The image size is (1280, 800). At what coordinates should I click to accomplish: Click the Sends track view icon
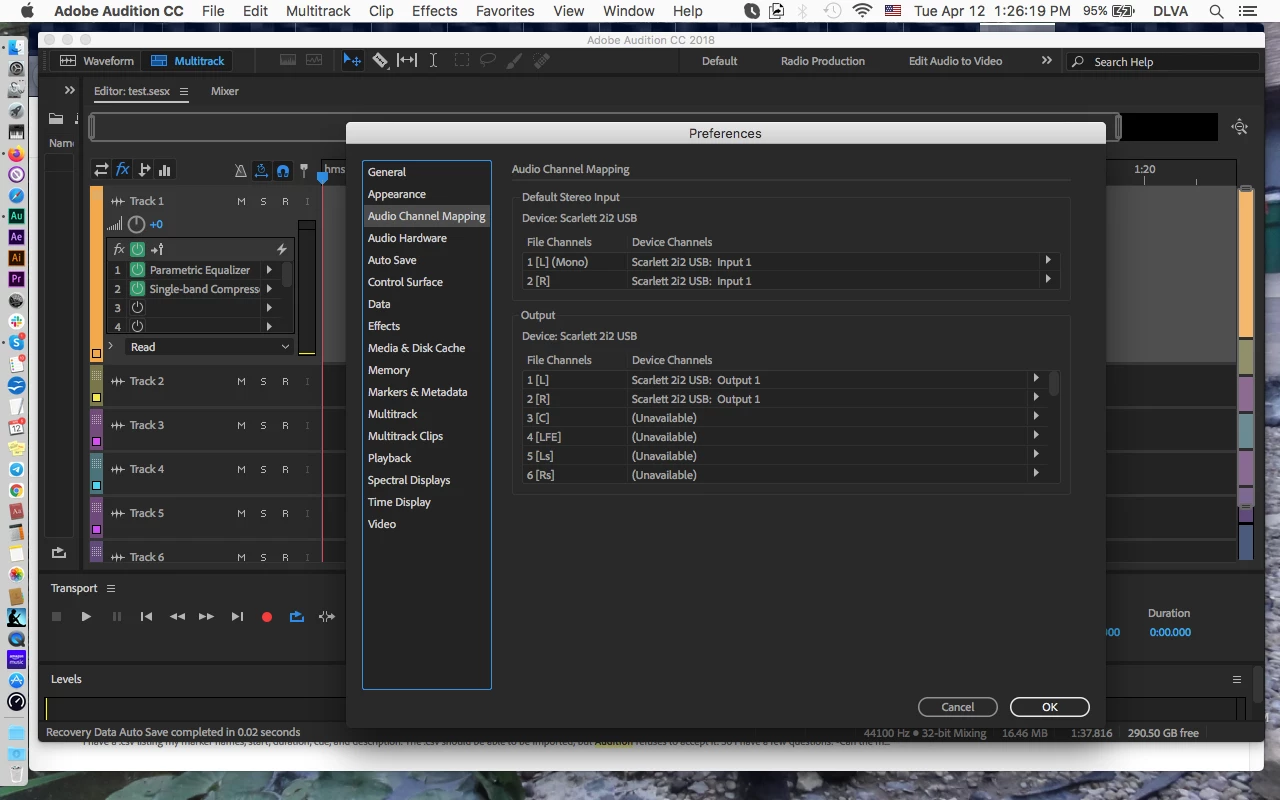coord(144,170)
